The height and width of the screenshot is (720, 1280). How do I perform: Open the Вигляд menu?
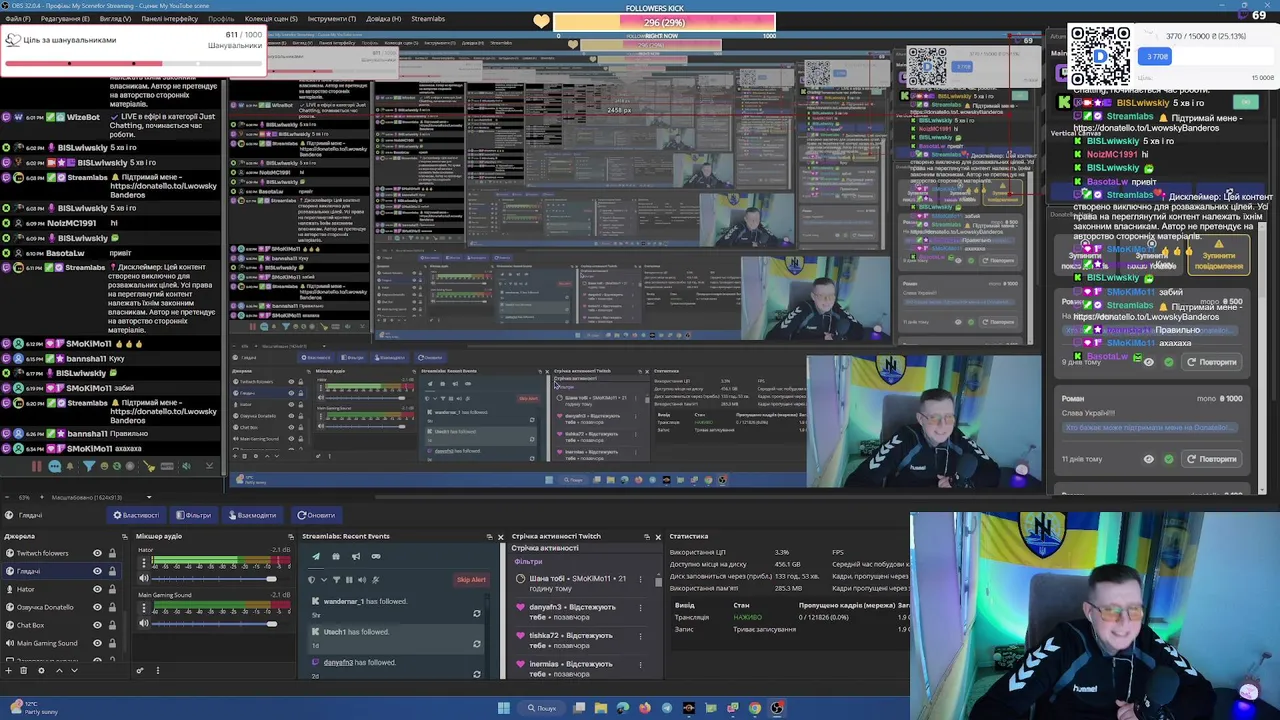115,19
